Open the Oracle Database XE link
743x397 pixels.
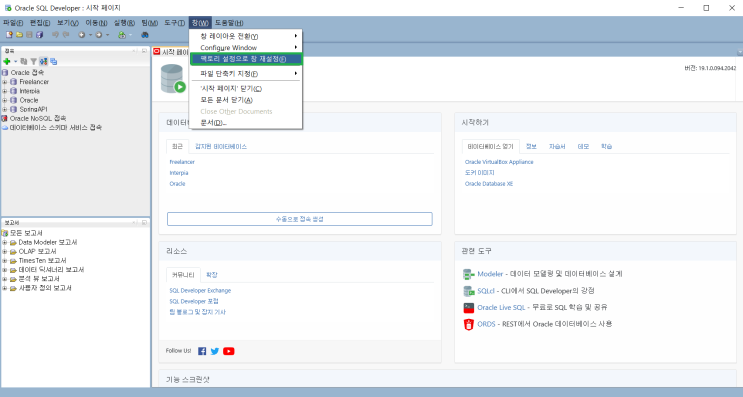coord(489,184)
